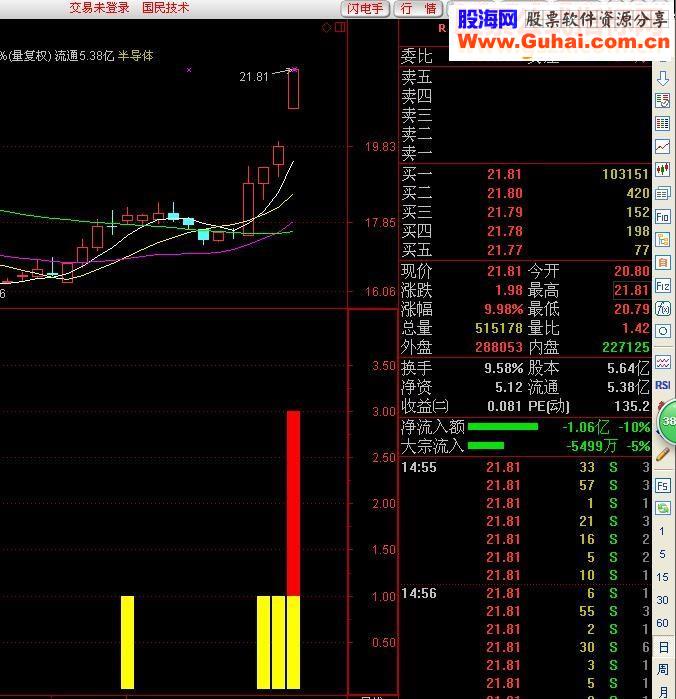
Task: Click the boxed 最高 value 21.81
Action: 631,290
